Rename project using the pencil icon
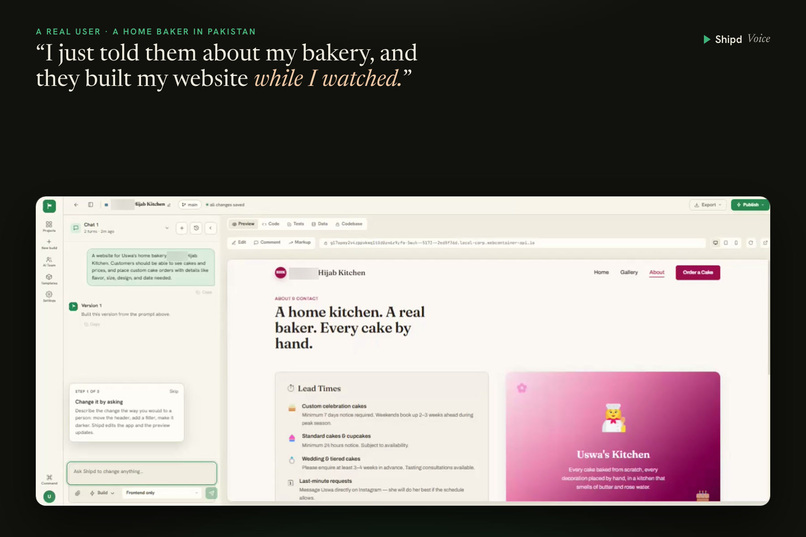Image resolution: width=806 pixels, height=537 pixels. pyautogui.click(x=169, y=205)
